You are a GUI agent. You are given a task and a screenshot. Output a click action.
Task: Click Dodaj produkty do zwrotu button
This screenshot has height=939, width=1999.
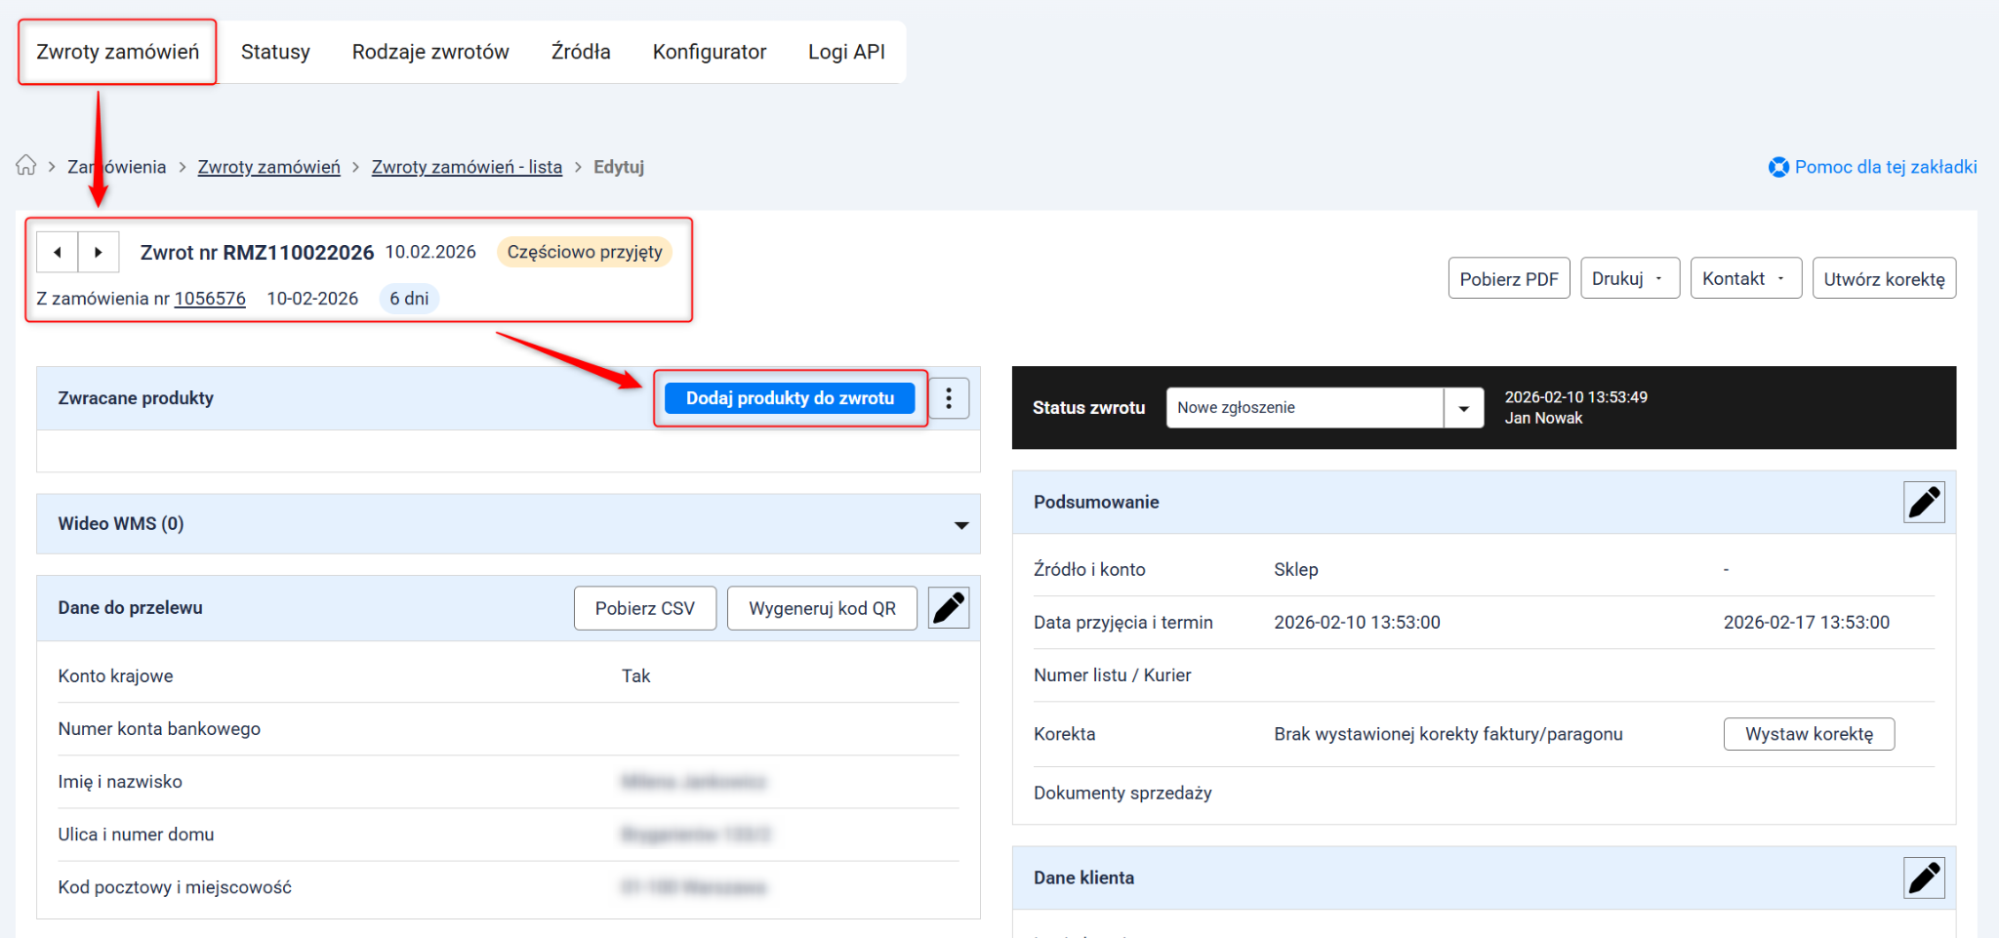click(x=789, y=398)
